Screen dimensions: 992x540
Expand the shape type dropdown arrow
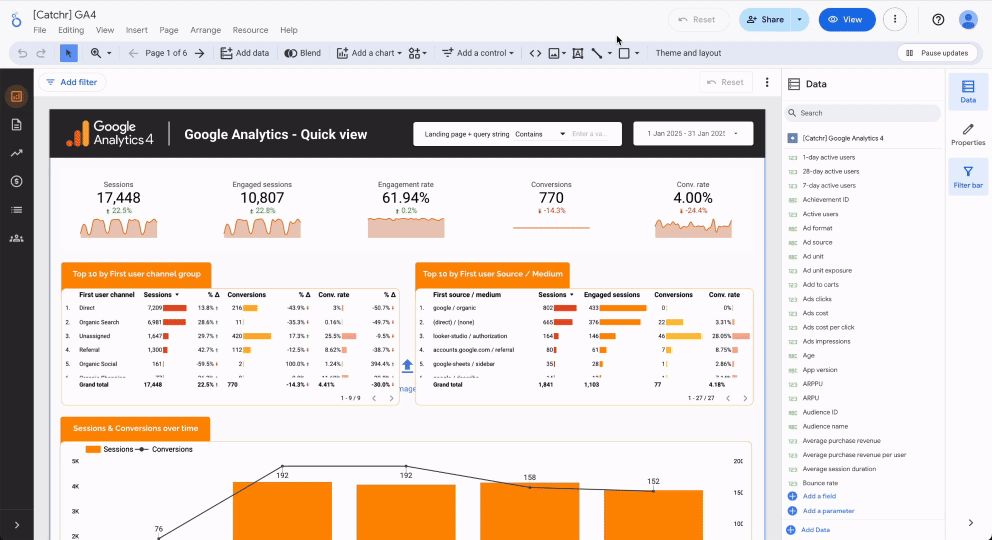point(637,53)
